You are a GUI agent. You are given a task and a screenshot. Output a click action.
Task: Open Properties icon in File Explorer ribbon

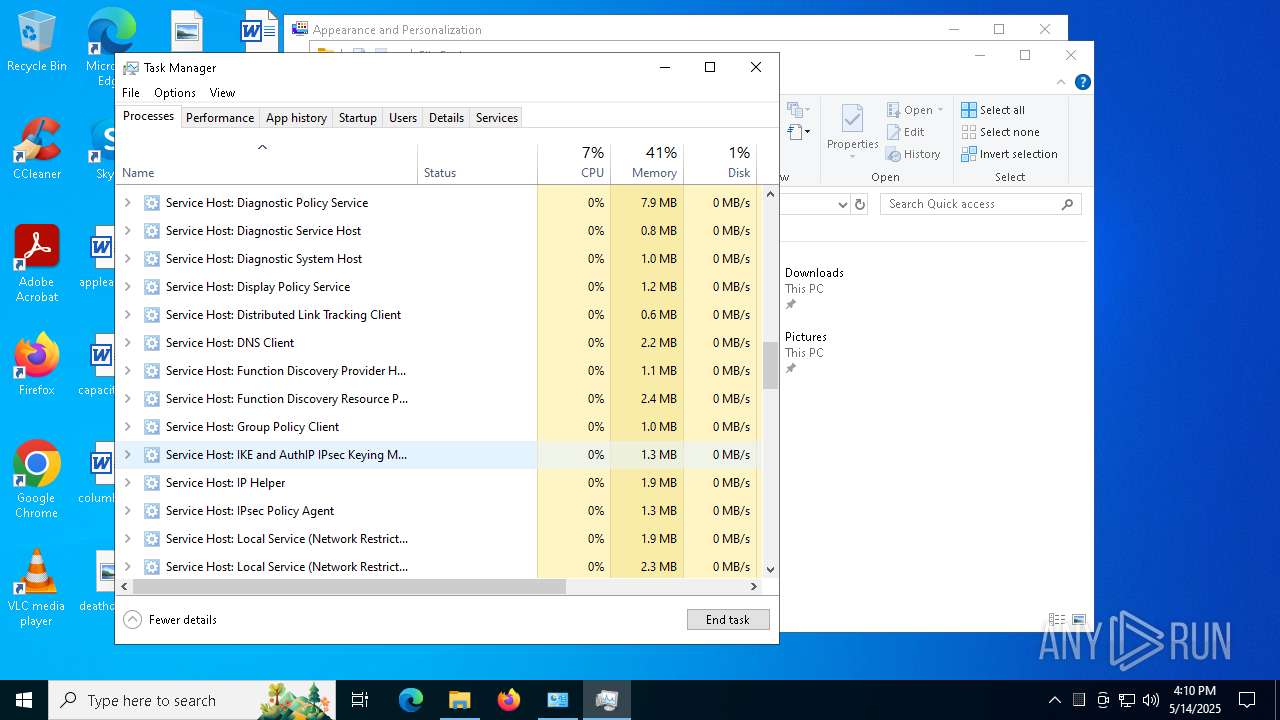pos(852,120)
